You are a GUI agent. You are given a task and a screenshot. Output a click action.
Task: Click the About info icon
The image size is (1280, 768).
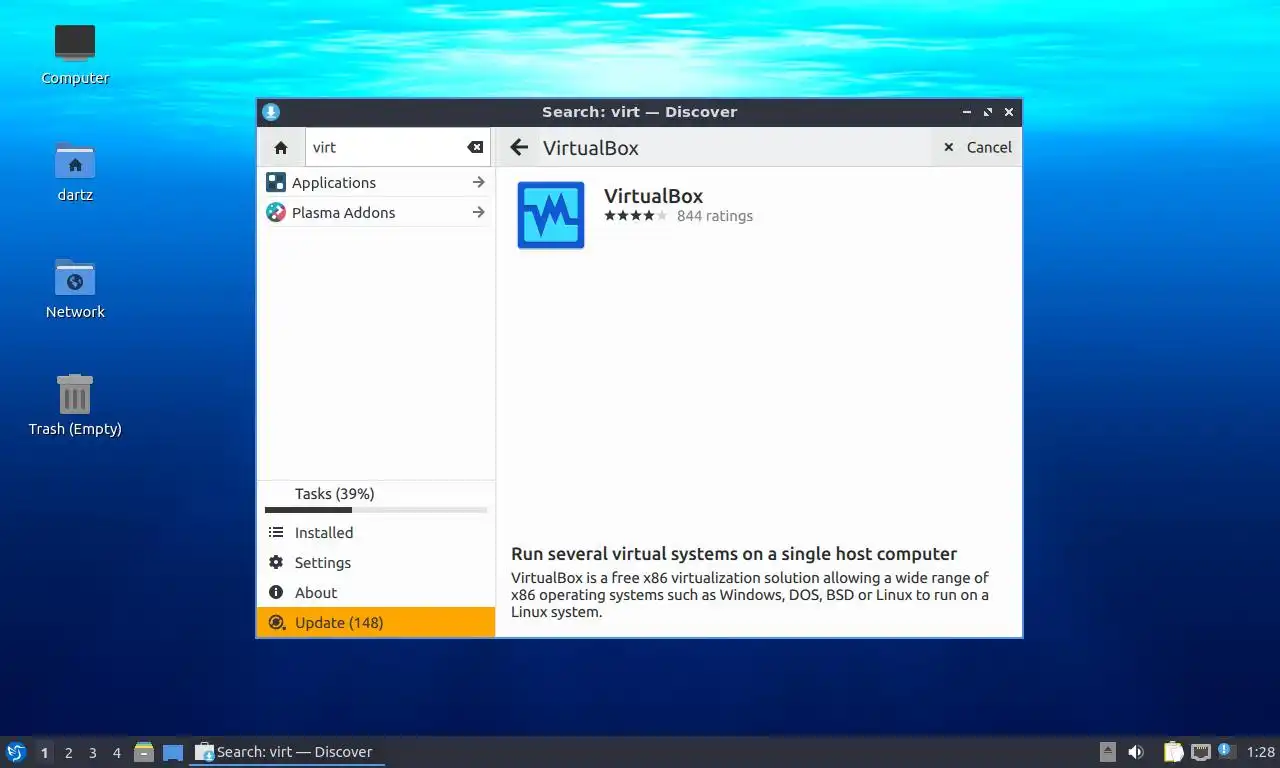pos(276,593)
